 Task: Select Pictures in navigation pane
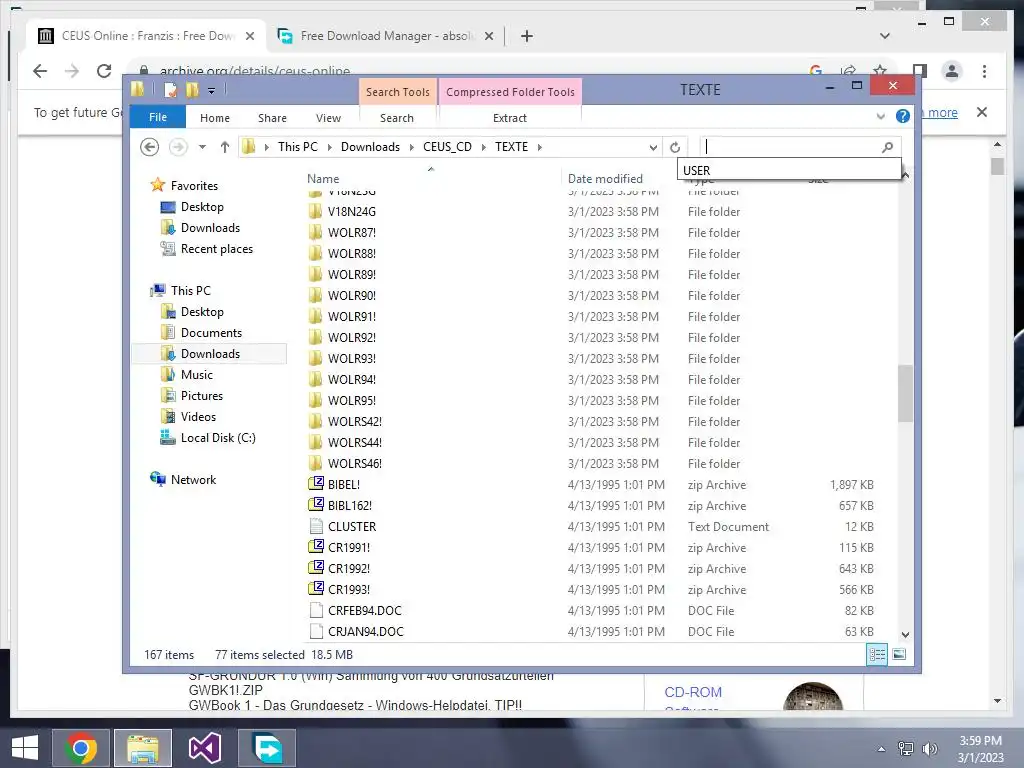(201, 396)
